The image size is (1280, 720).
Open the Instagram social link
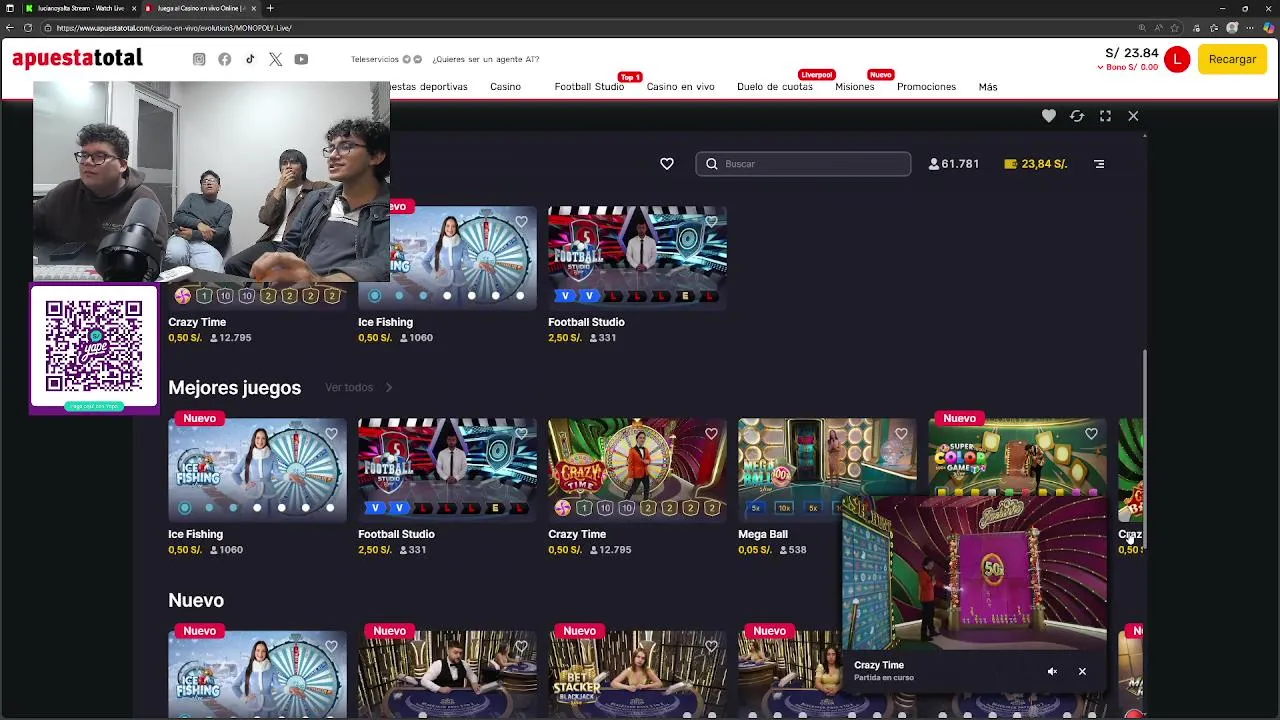point(199,59)
